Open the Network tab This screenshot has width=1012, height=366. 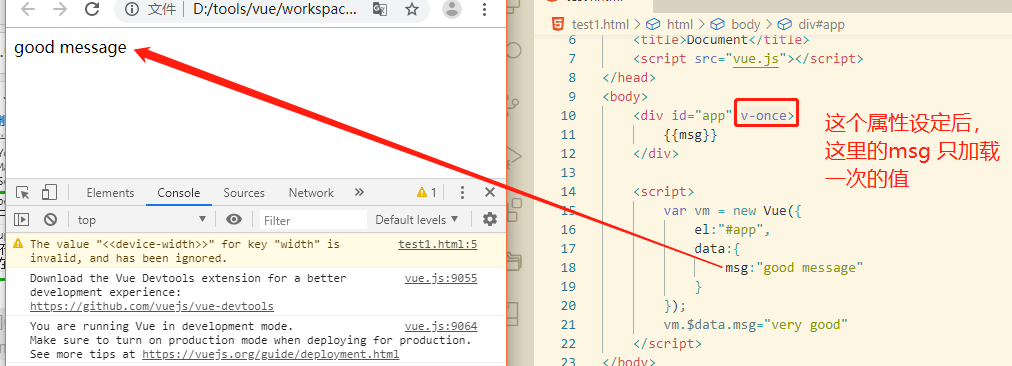tap(311, 192)
